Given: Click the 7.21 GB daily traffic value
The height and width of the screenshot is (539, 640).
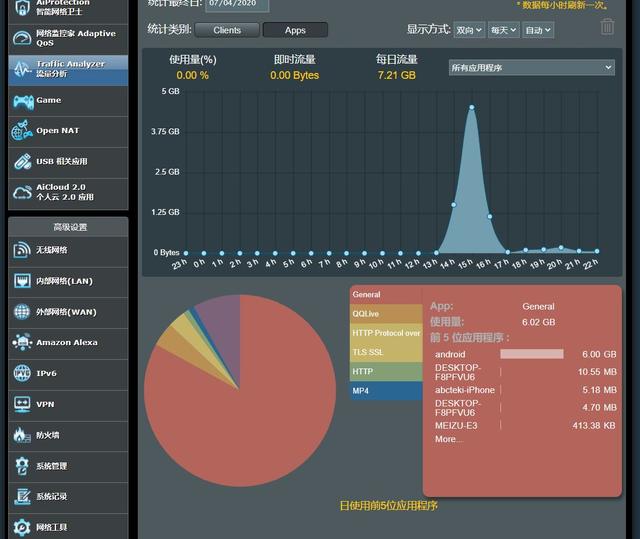Looking at the screenshot, I should (x=397, y=75).
